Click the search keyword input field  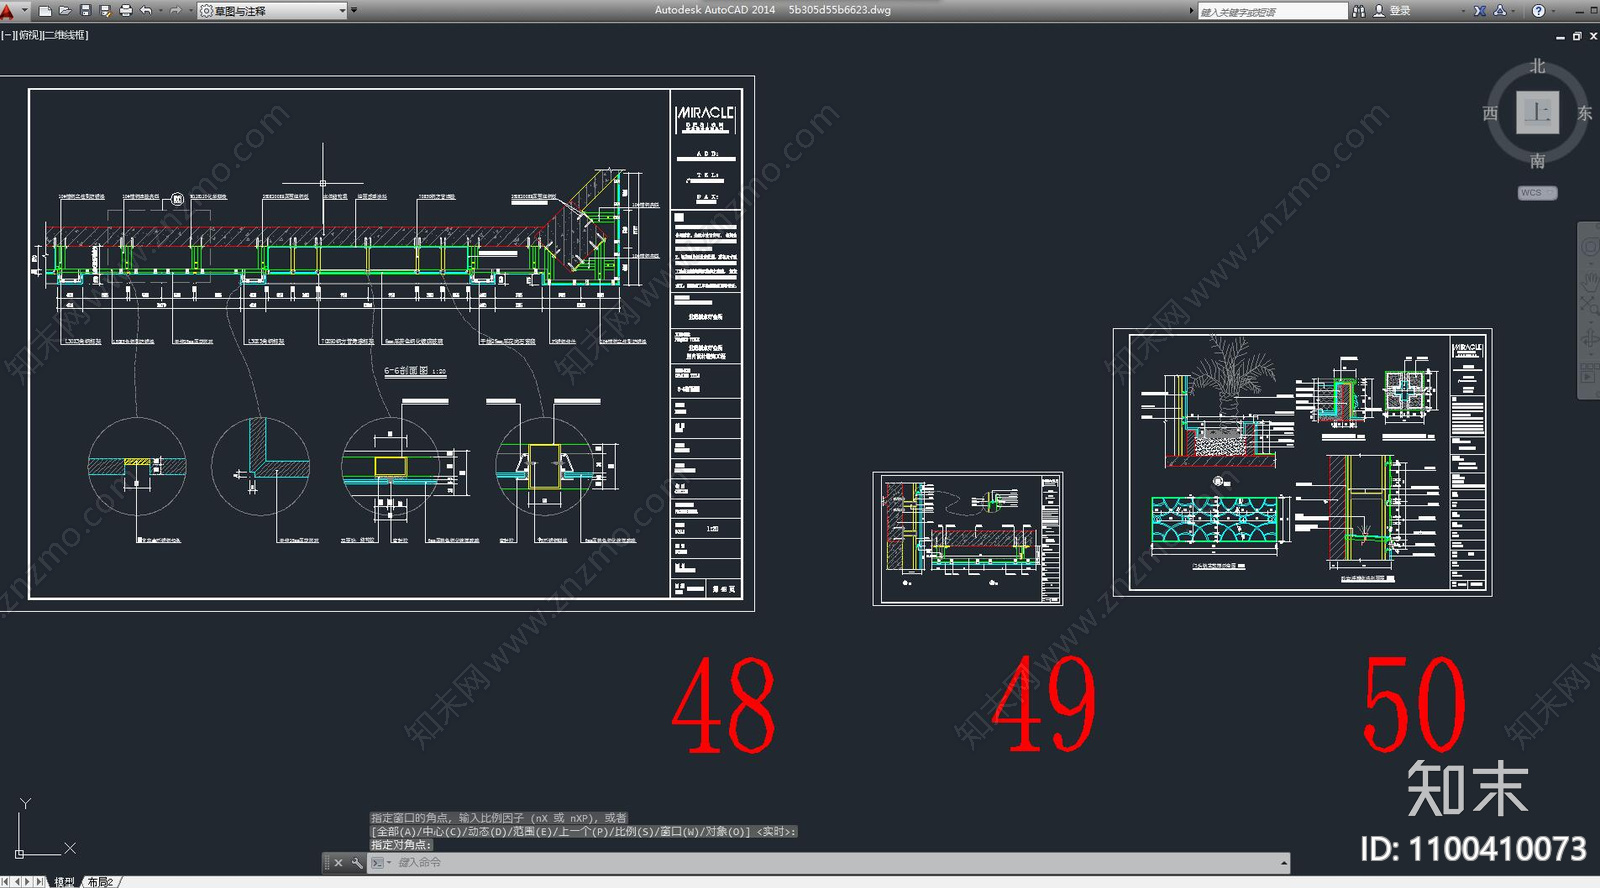[1272, 11]
